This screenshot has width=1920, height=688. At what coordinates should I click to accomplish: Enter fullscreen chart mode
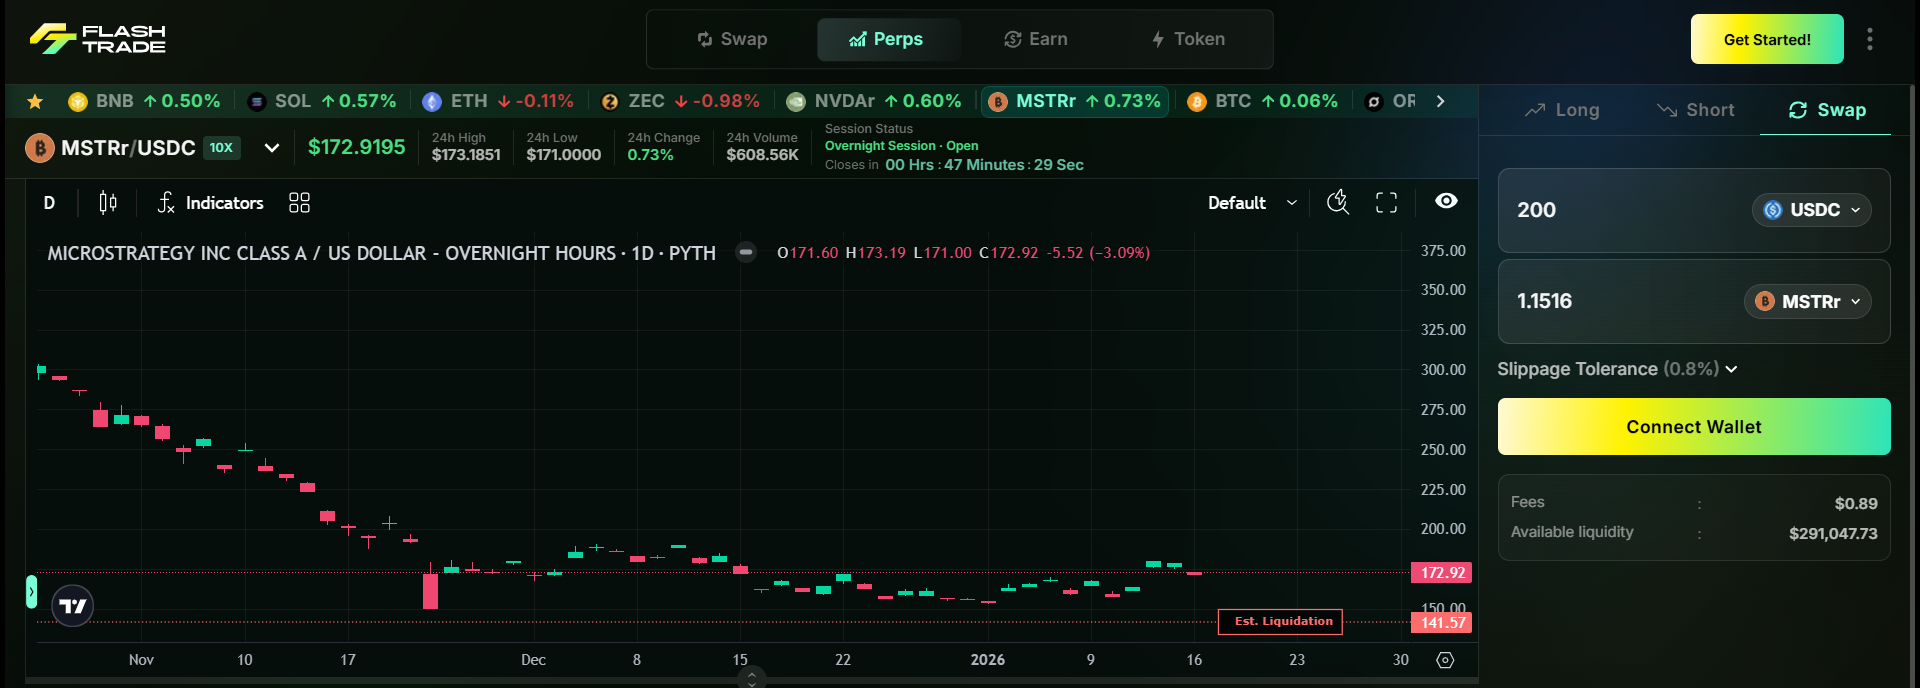(1386, 203)
